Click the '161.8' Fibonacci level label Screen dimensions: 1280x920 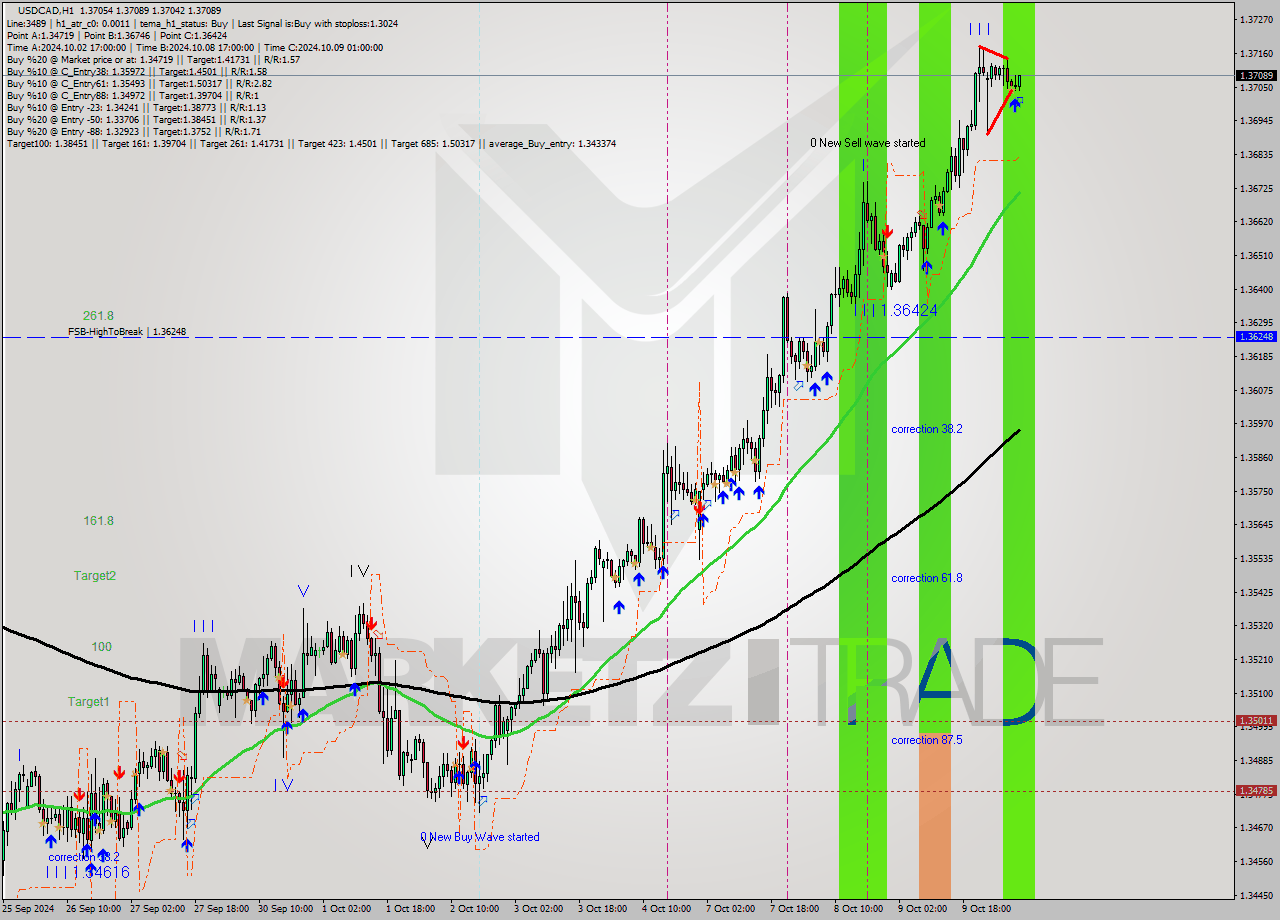click(98, 521)
